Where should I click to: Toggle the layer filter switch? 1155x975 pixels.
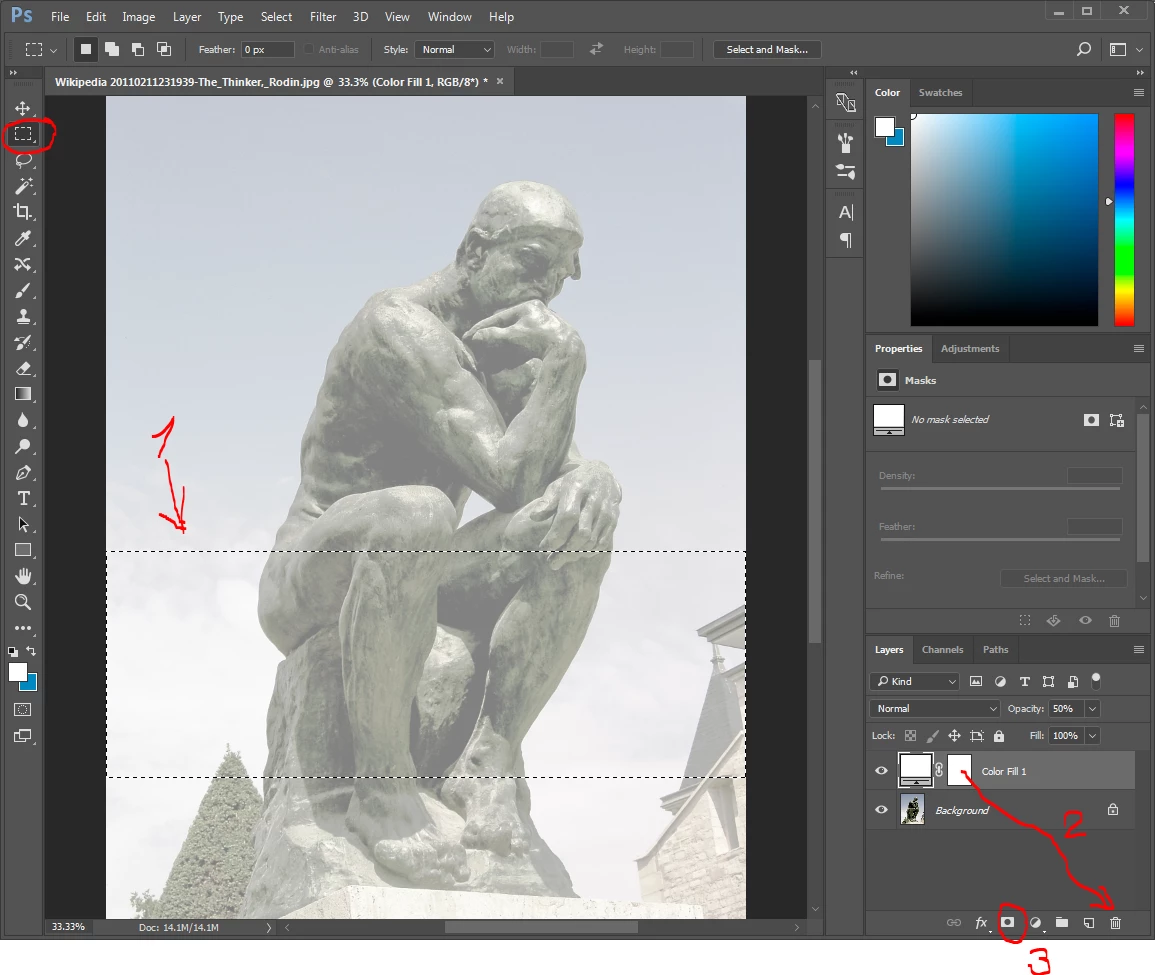click(x=1096, y=680)
